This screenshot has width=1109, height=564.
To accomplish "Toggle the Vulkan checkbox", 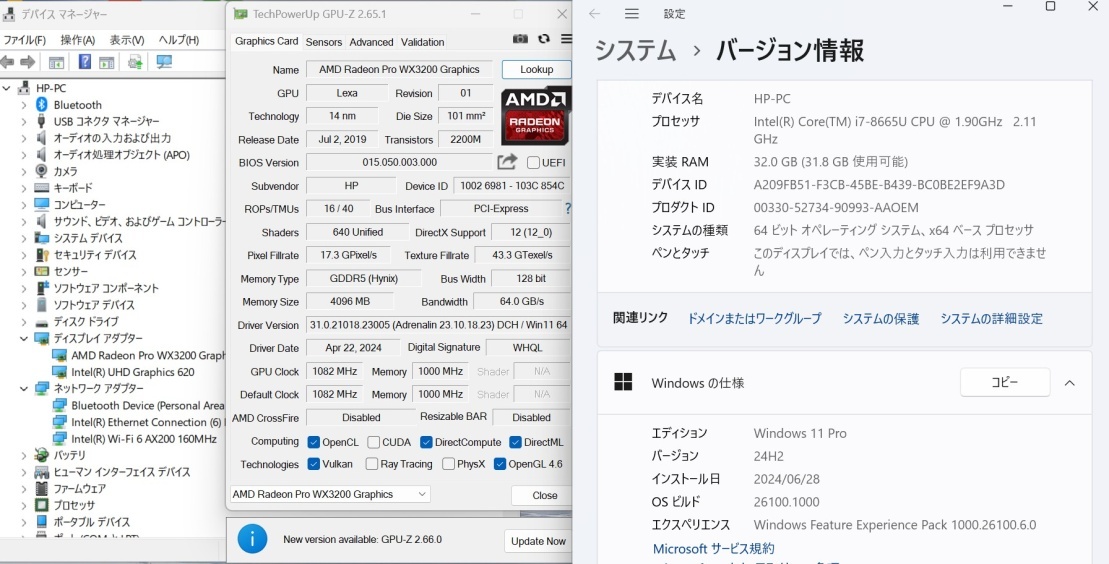I will [x=314, y=464].
